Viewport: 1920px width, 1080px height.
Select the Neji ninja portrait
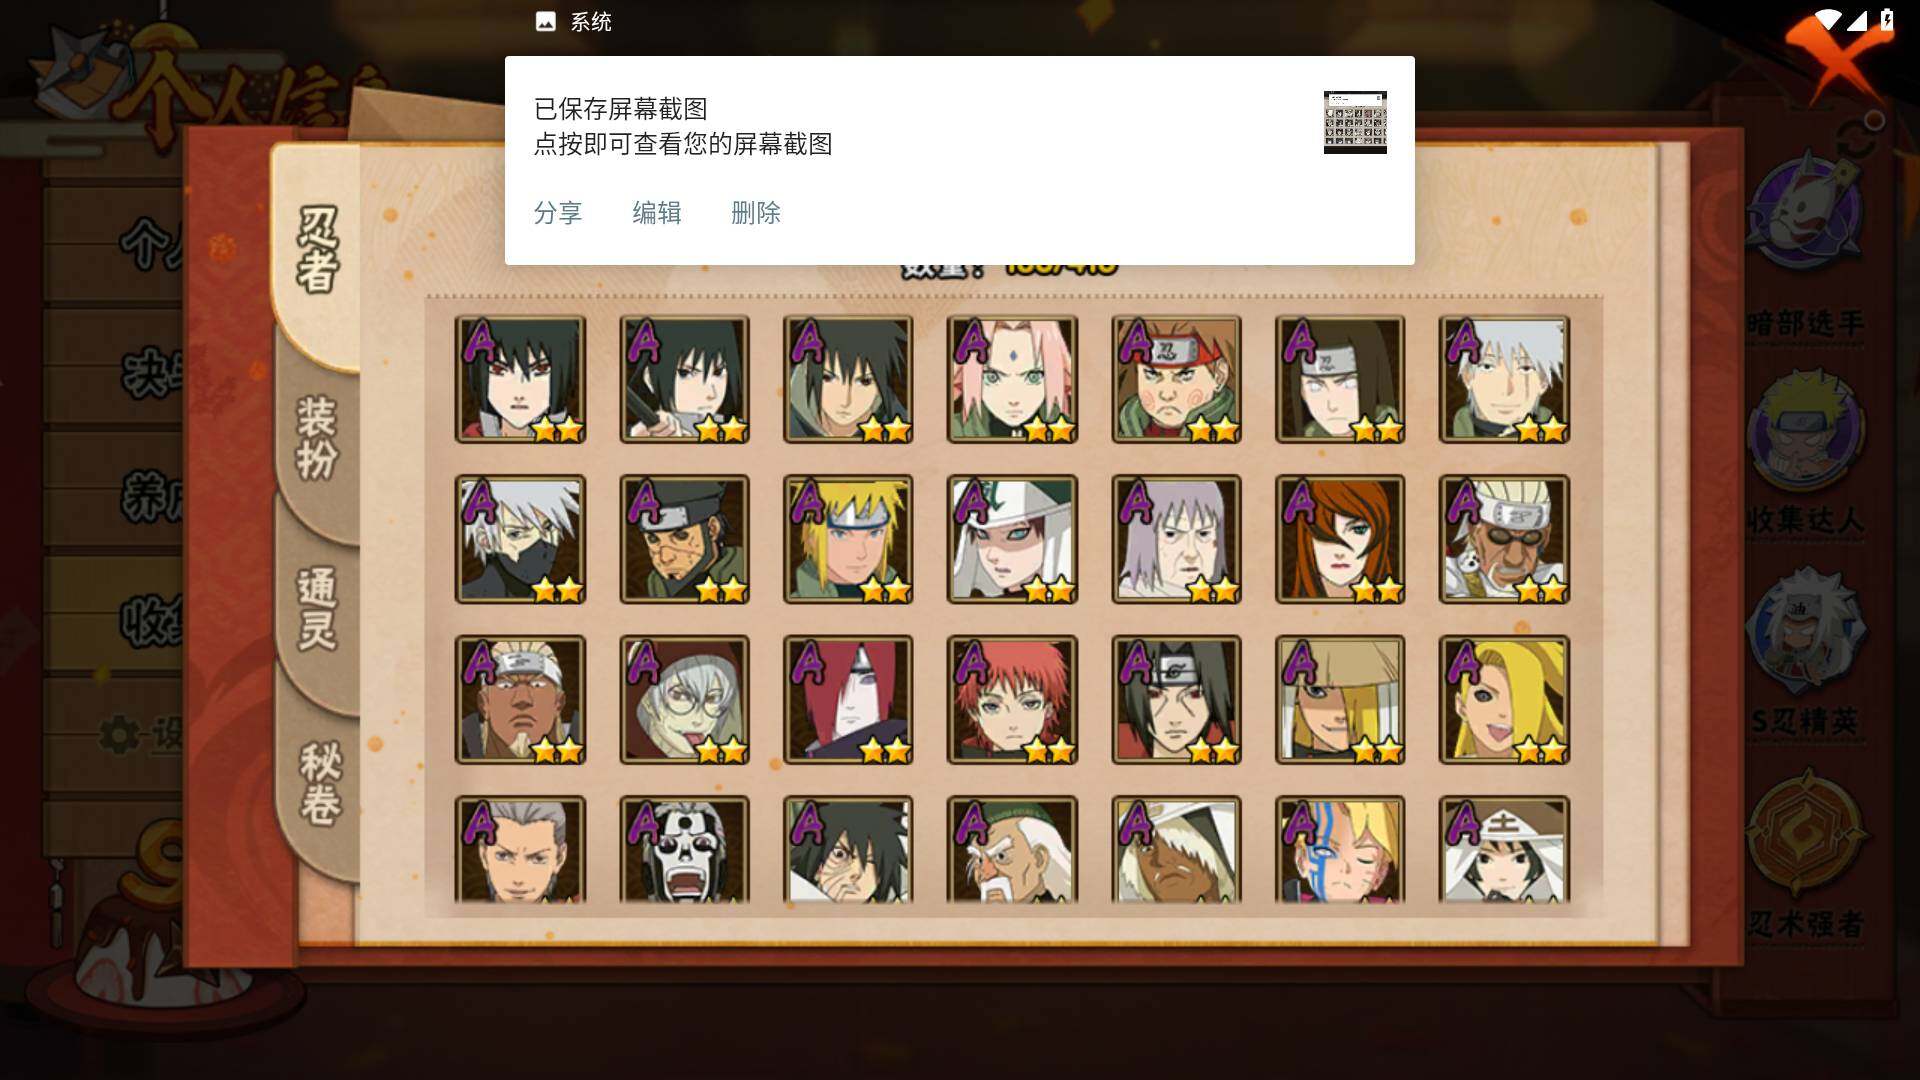(1340, 379)
